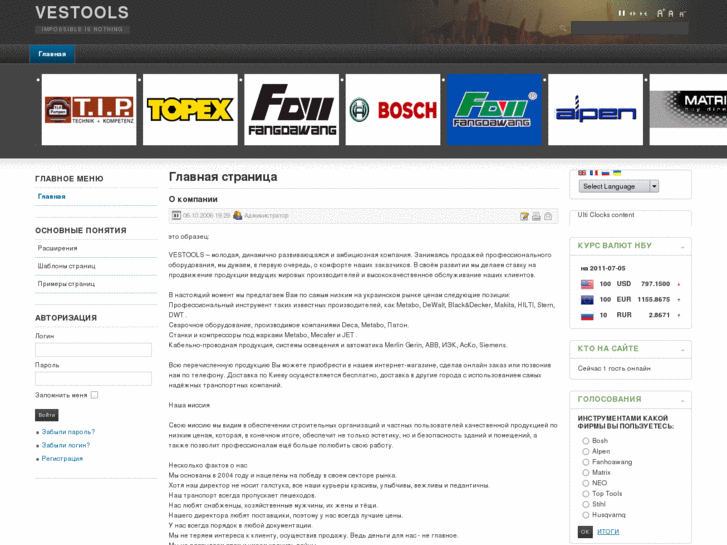Viewport: 727px width, 545px height.
Task: Select Главная in the main menu sidebar
Action: [x=51, y=197]
